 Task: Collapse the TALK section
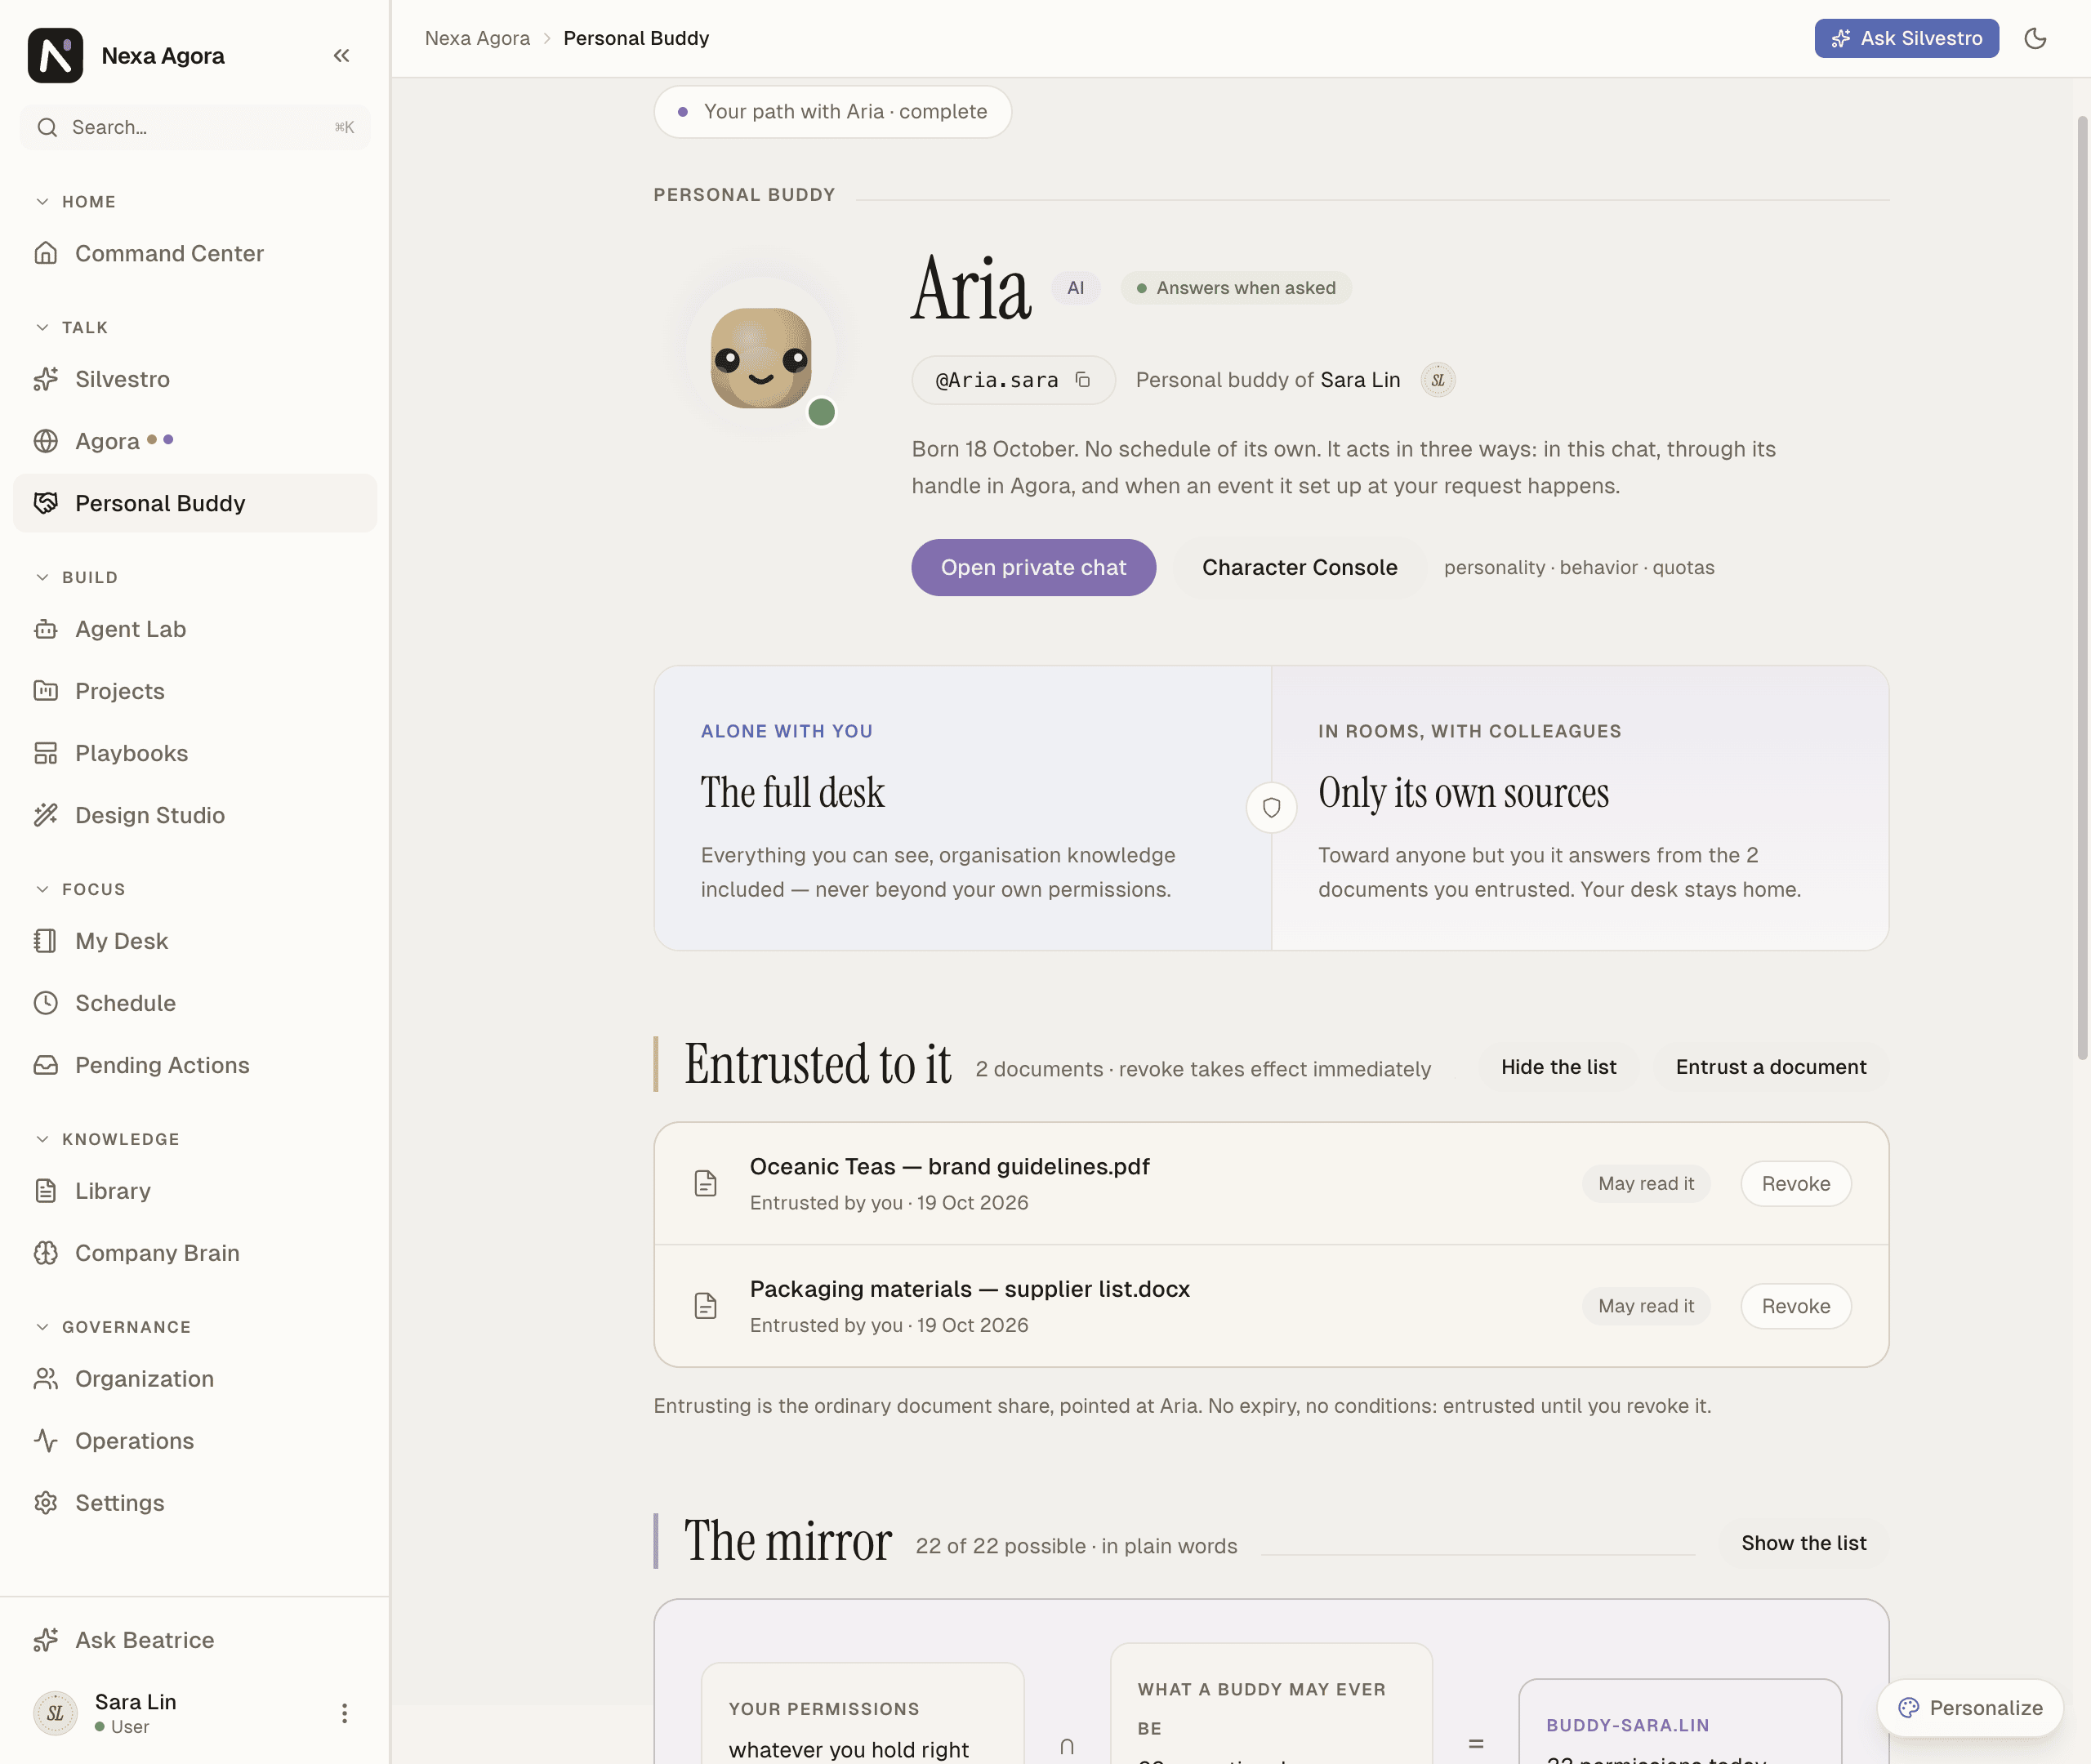tap(71, 328)
